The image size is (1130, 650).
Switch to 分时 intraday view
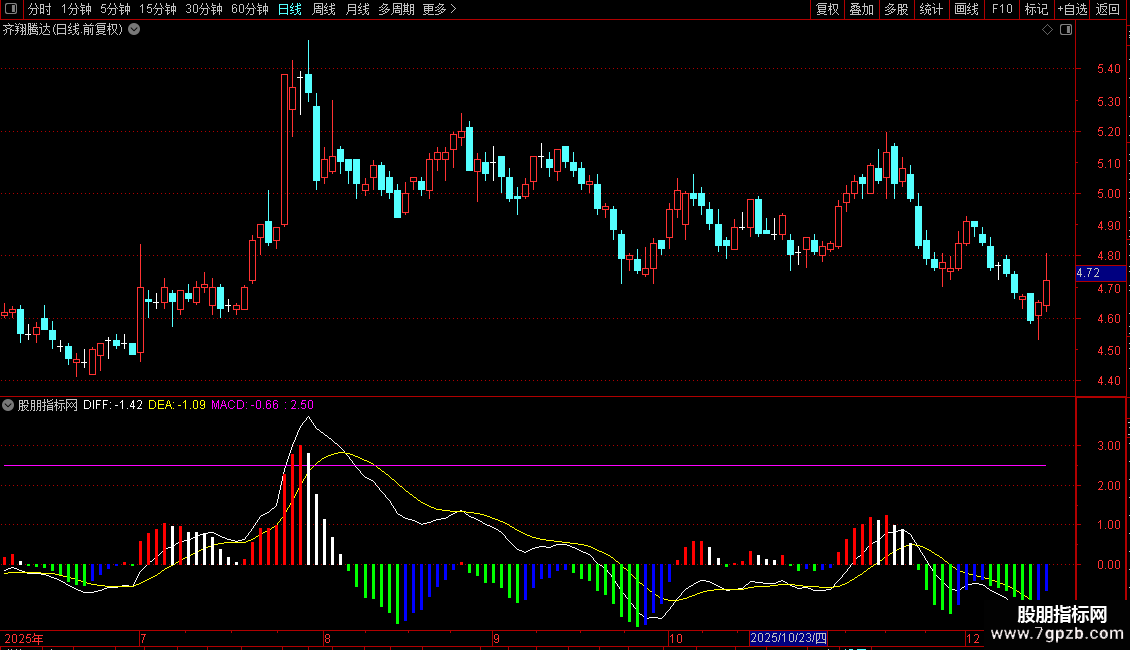point(40,9)
